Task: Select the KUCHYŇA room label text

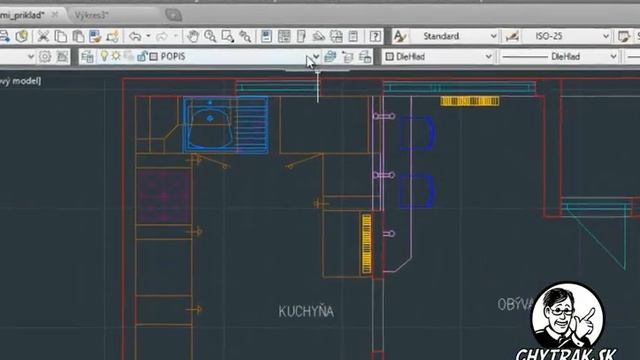Action: click(x=306, y=311)
